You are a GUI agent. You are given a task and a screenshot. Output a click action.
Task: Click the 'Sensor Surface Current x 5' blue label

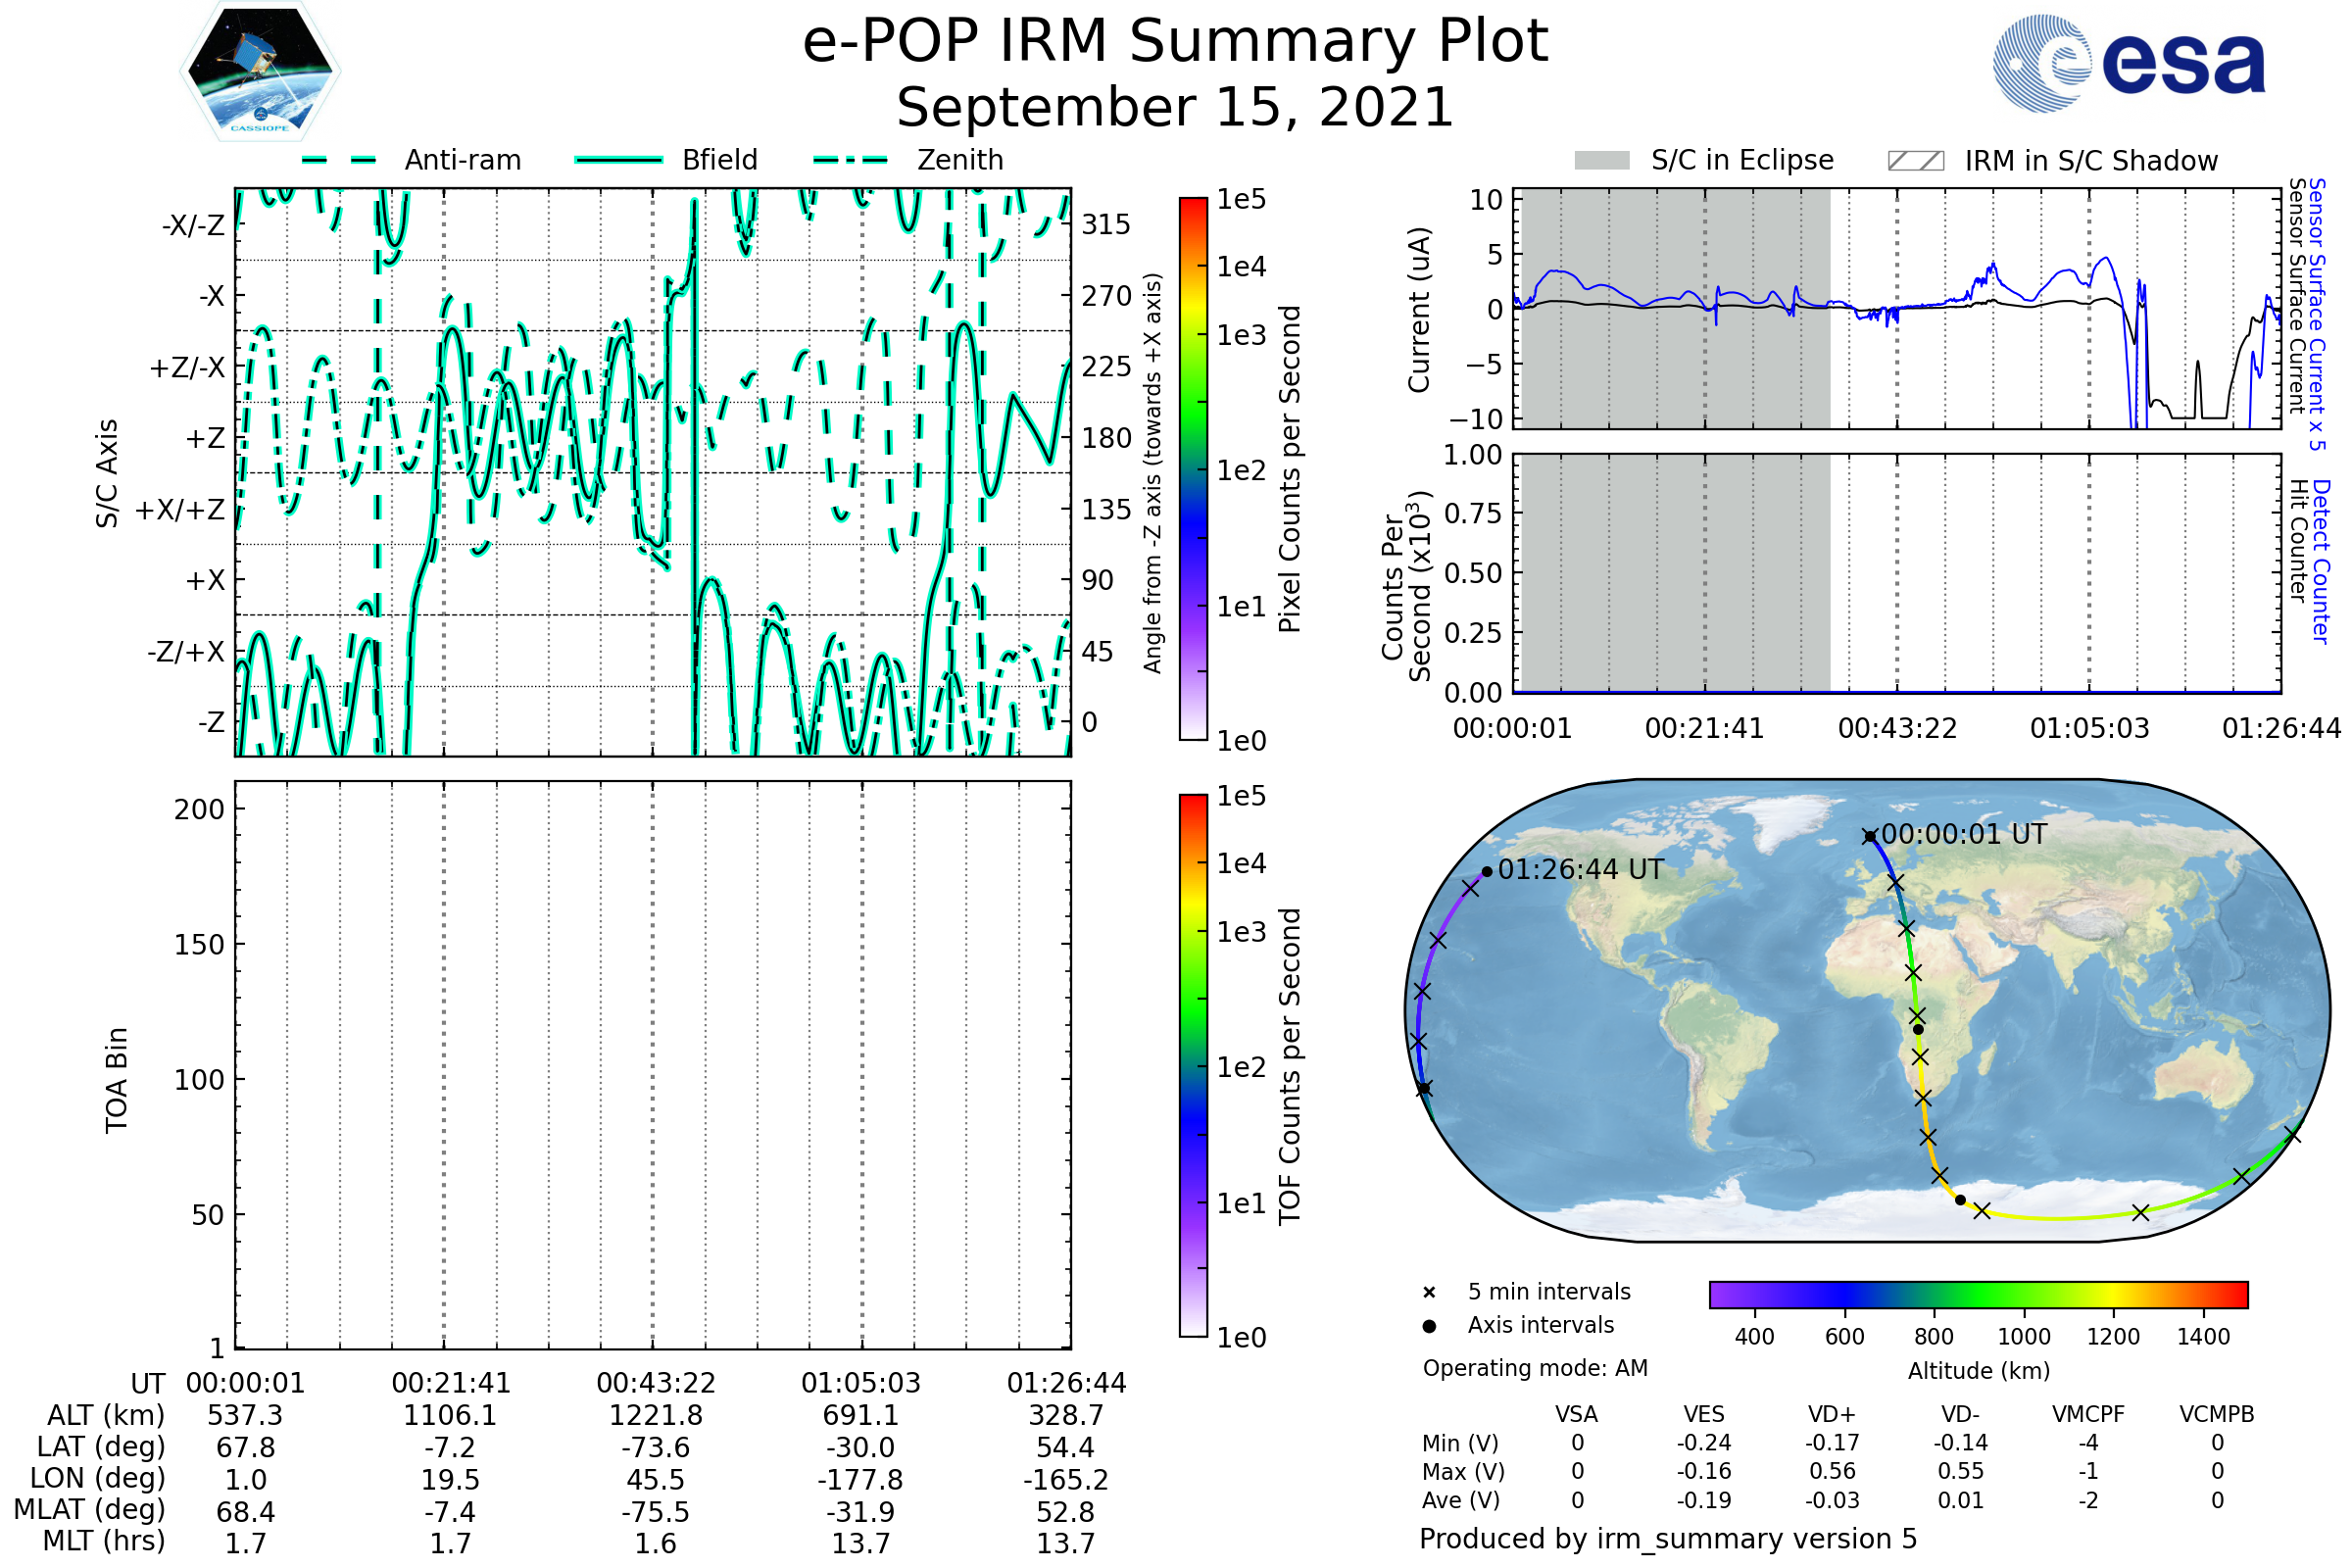(2317, 314)
